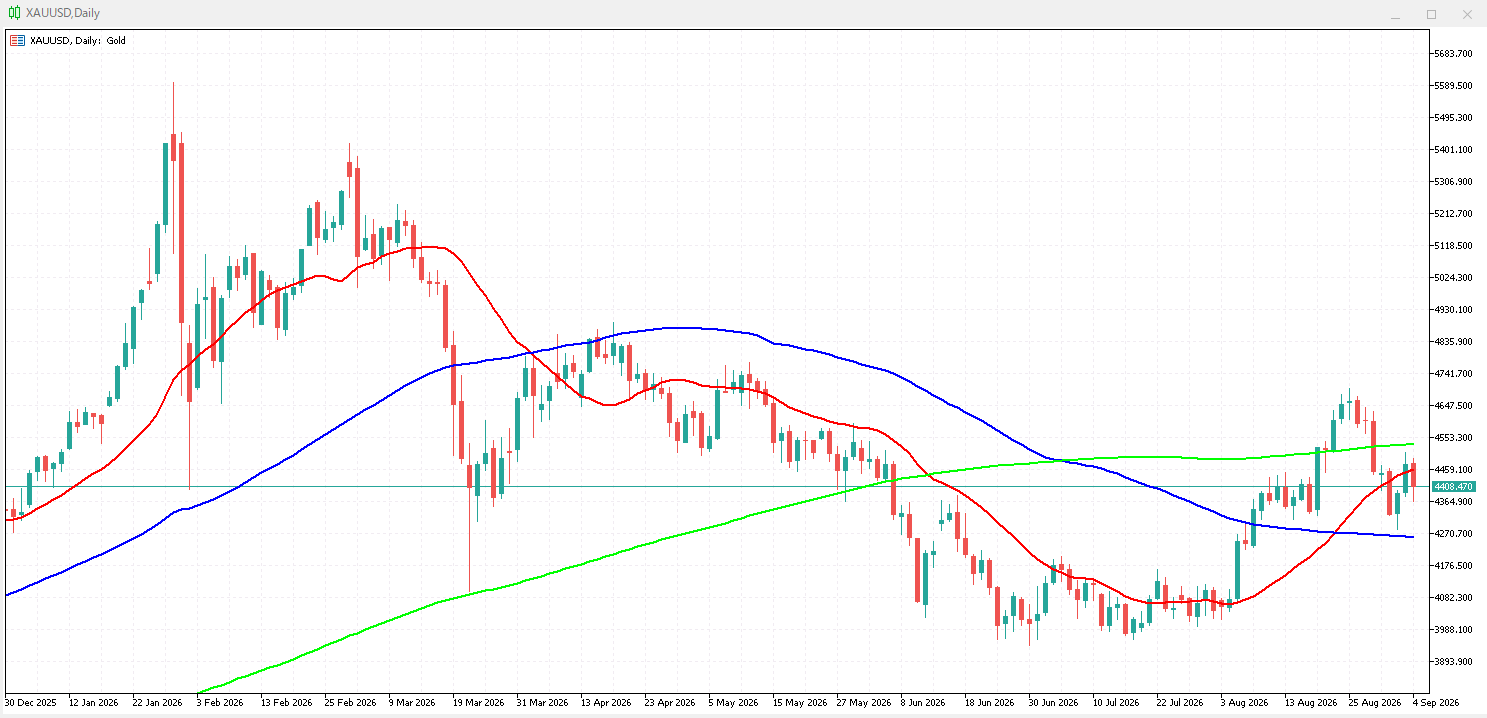Screen dimensions: 1487x718
Task: Click the 4647.500 price scale label
Action: (1452, 406)
